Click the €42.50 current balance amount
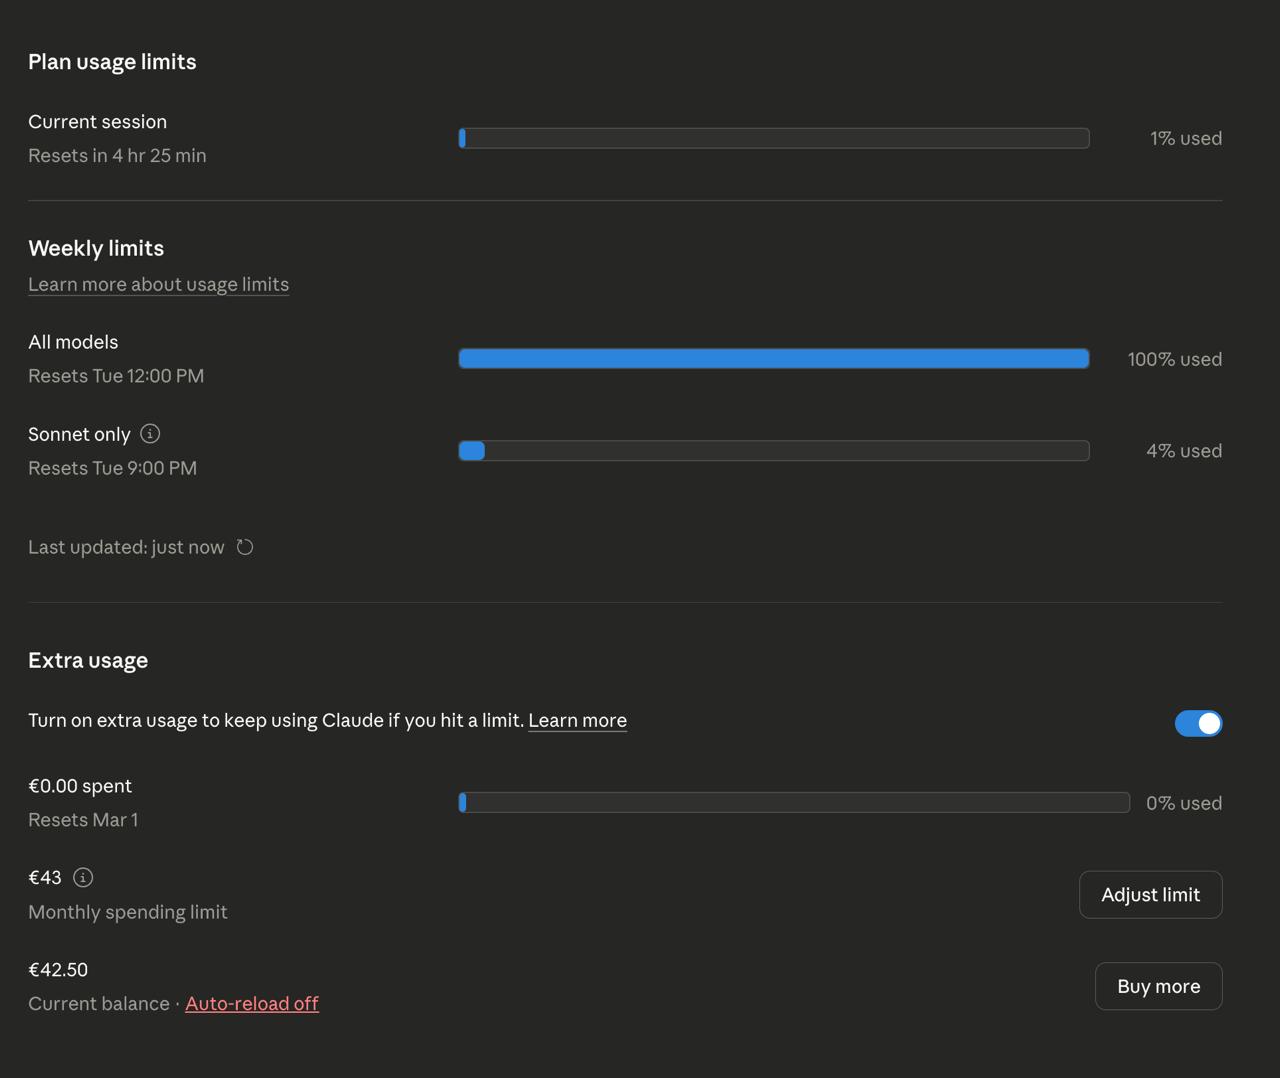Viewport: 1280px width, 1078px height. click(58, 970)
